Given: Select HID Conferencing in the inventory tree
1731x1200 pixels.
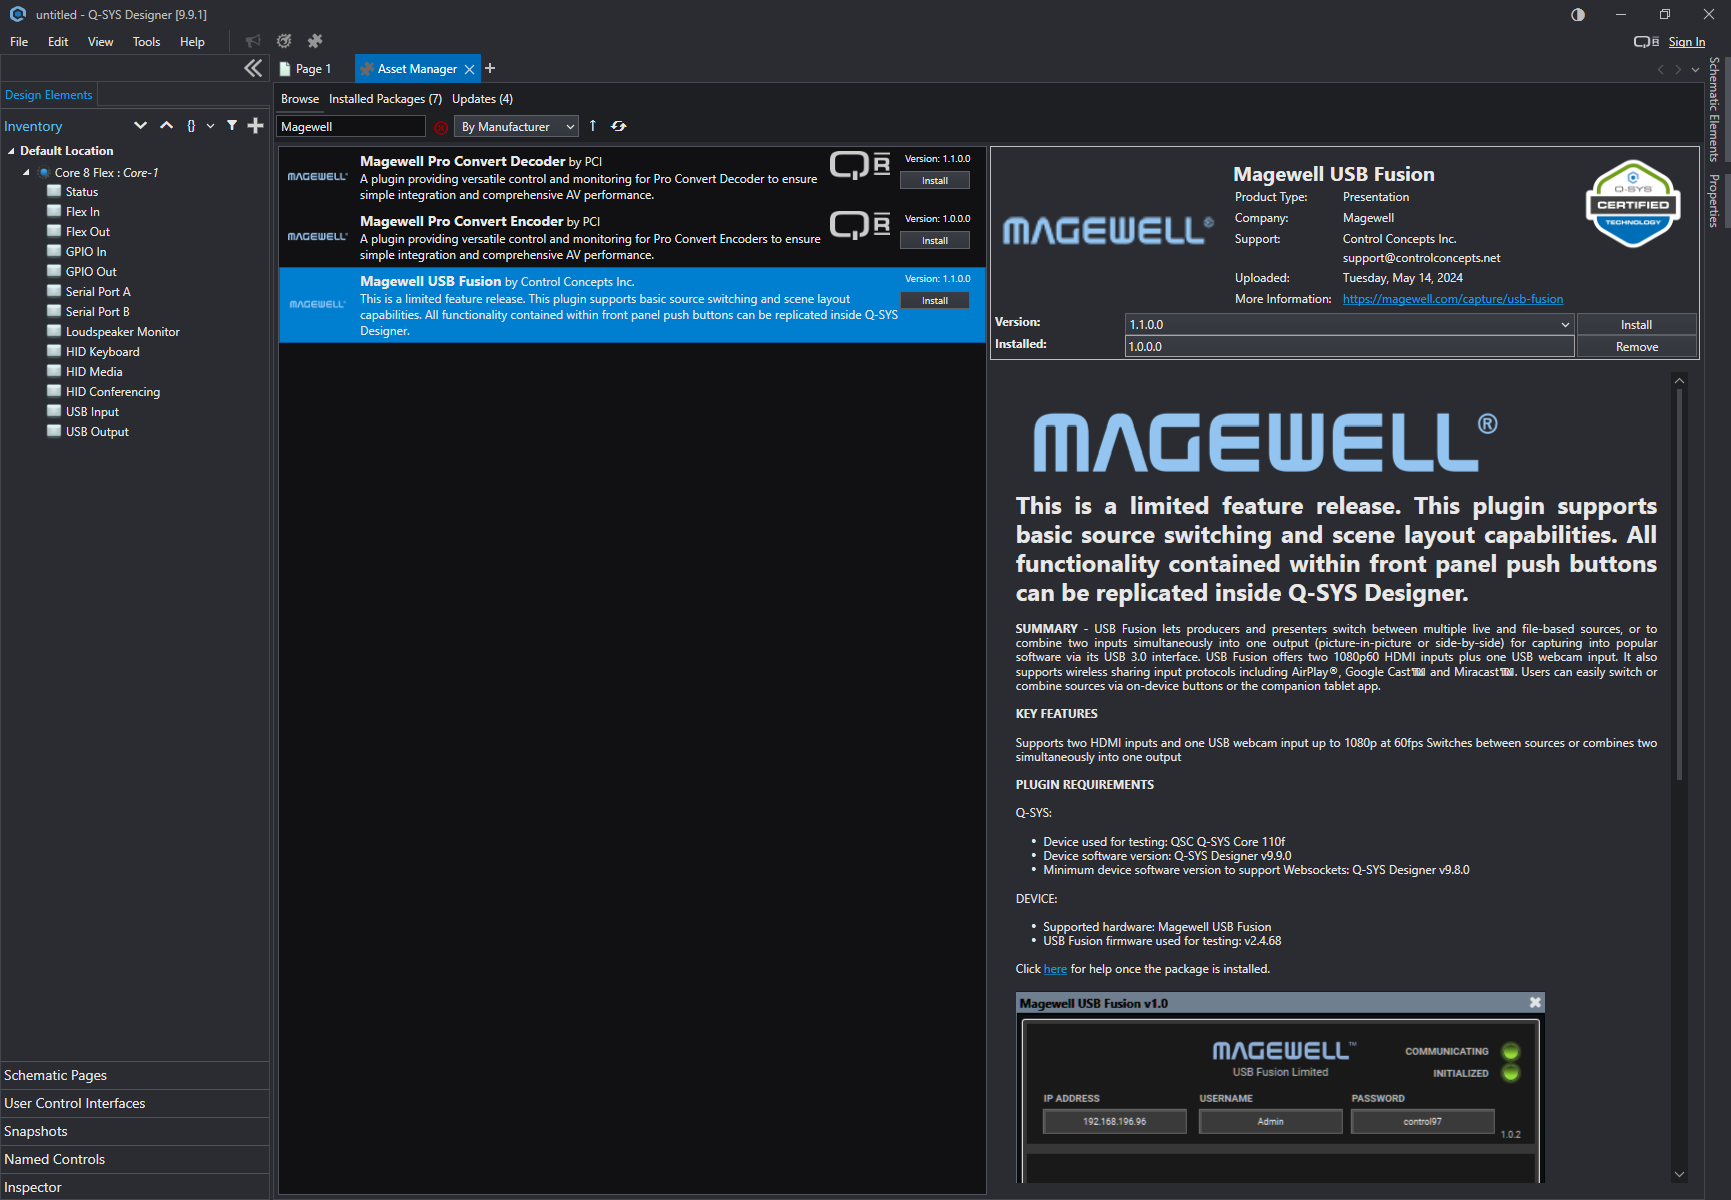Looking at the screenshot, I should [x=112, y=392].
